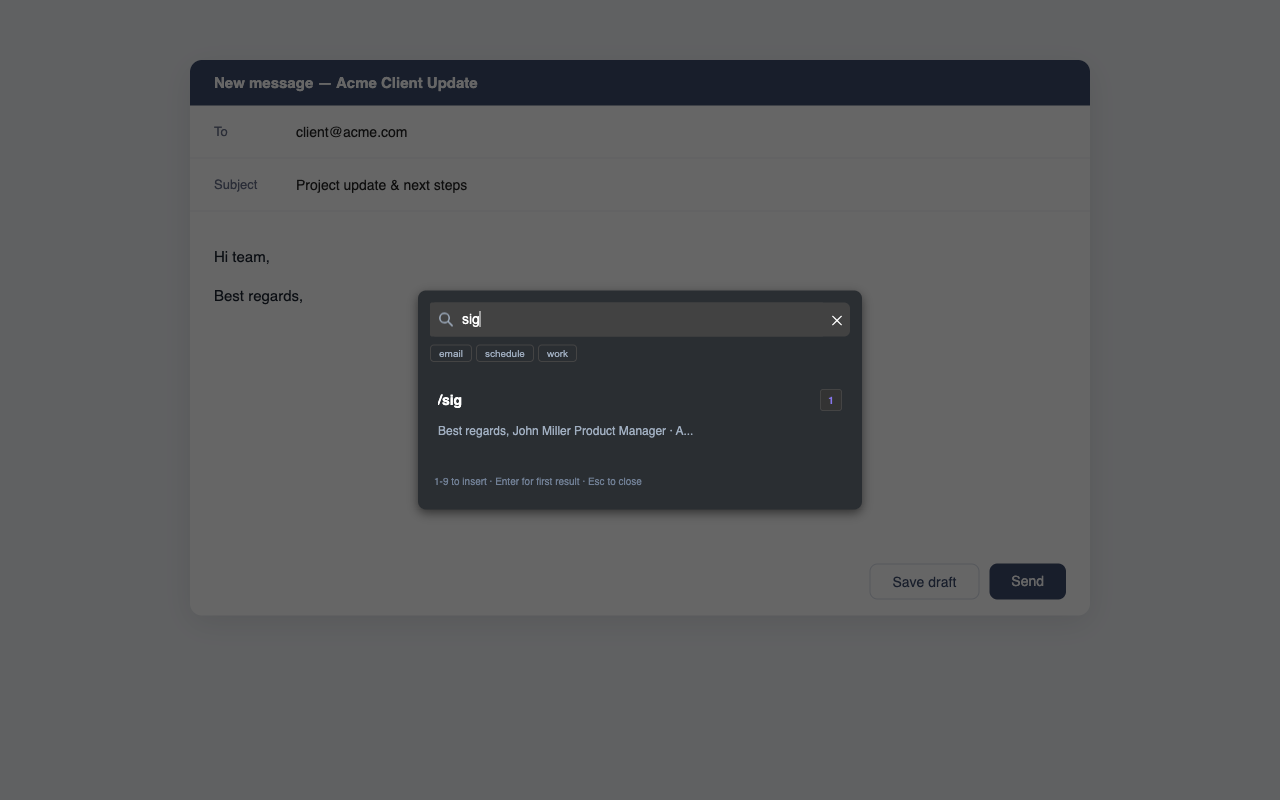
Task: Click the 'Hi team,' line in message body
Action: click(x=242, y=257)
